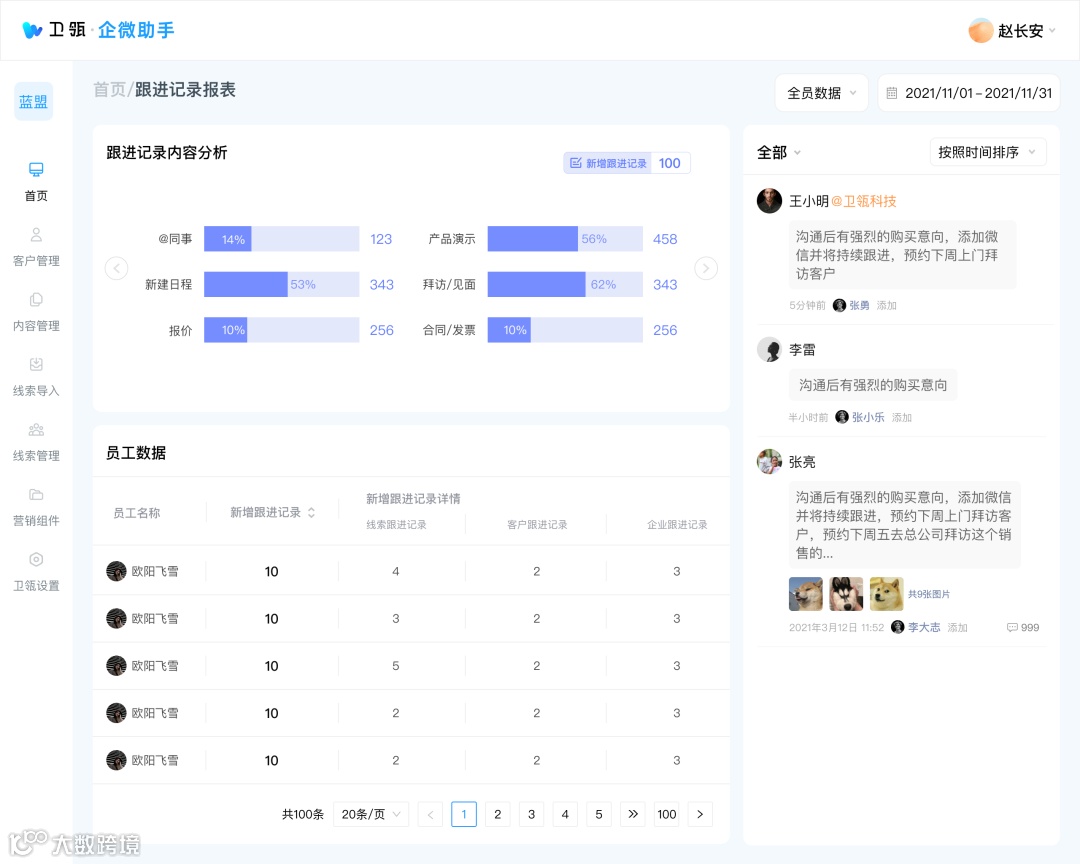Select 客户管理 menu label
This screenshot has width=1080, height=864.
coord(36,260)
